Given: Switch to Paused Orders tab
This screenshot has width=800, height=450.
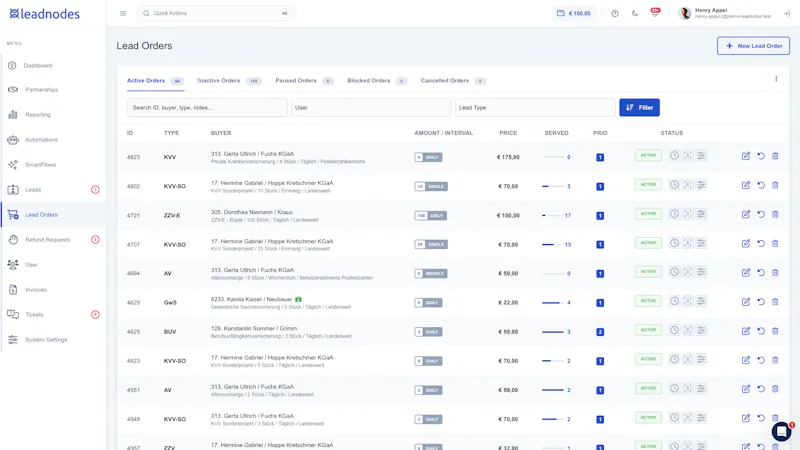Looking at the screenshot, I should tap(304, 81).
